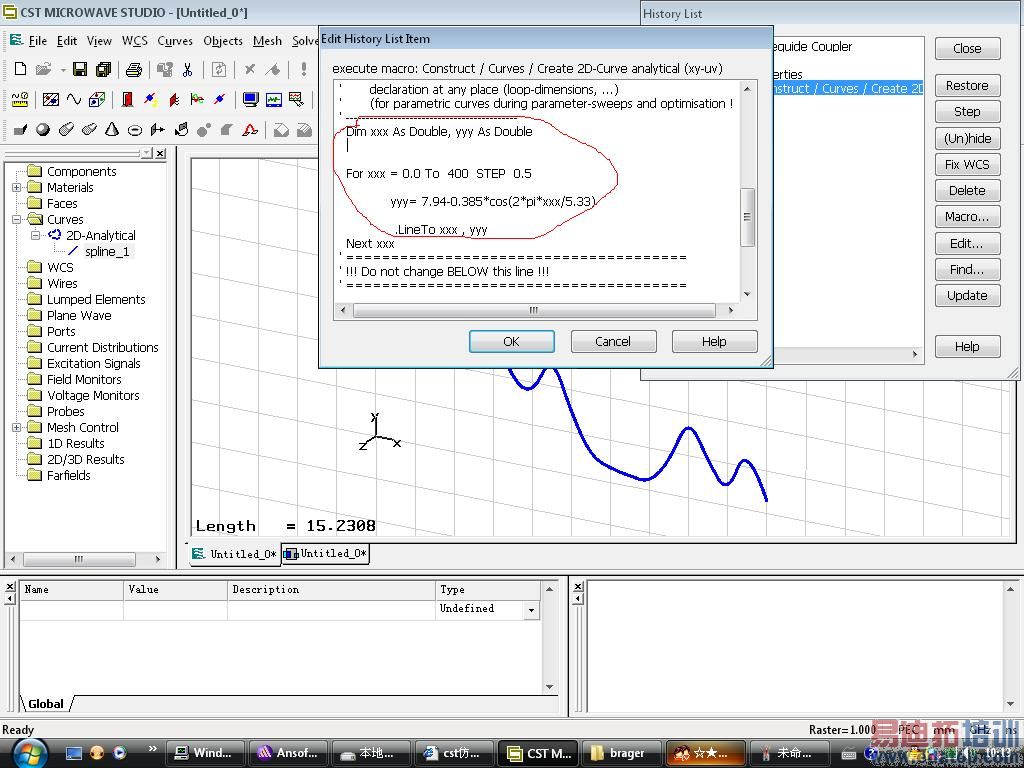Viewport: 1024px width, 768px height.
Task: Click the Save All stacked disks icon
Action: pos(103,69)
